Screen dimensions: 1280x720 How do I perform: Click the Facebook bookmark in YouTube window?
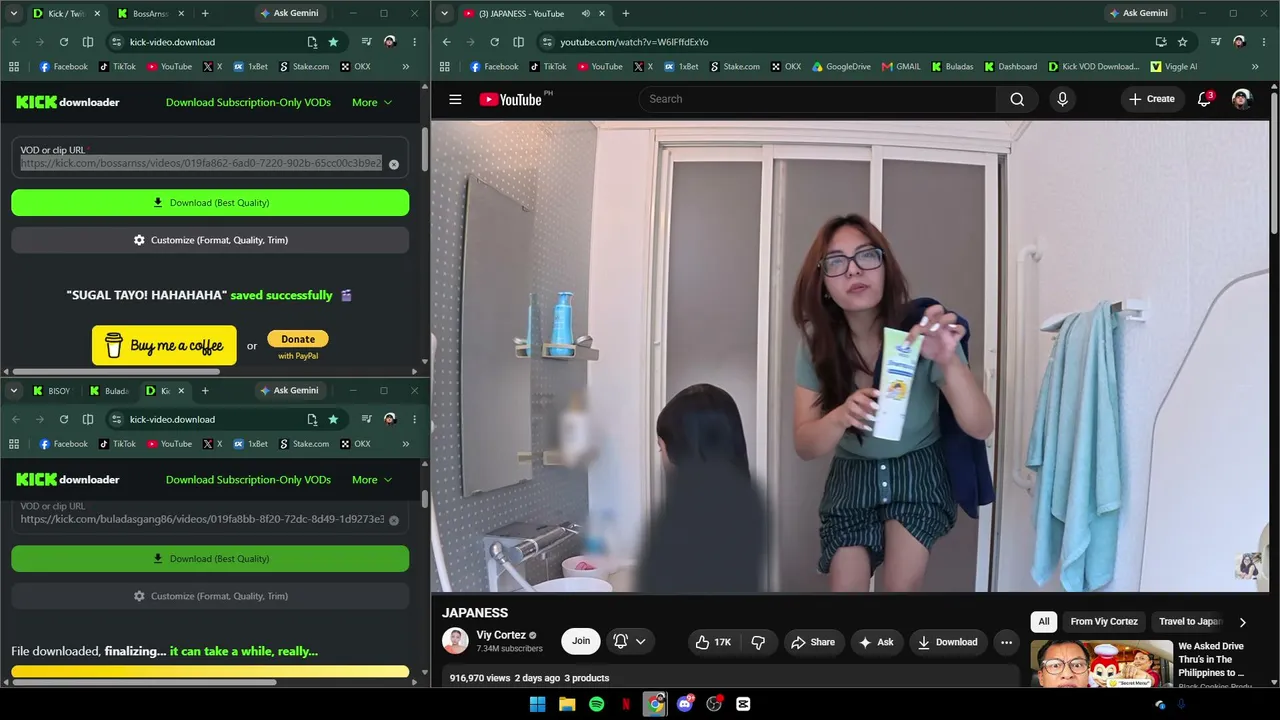pos(494,67)
